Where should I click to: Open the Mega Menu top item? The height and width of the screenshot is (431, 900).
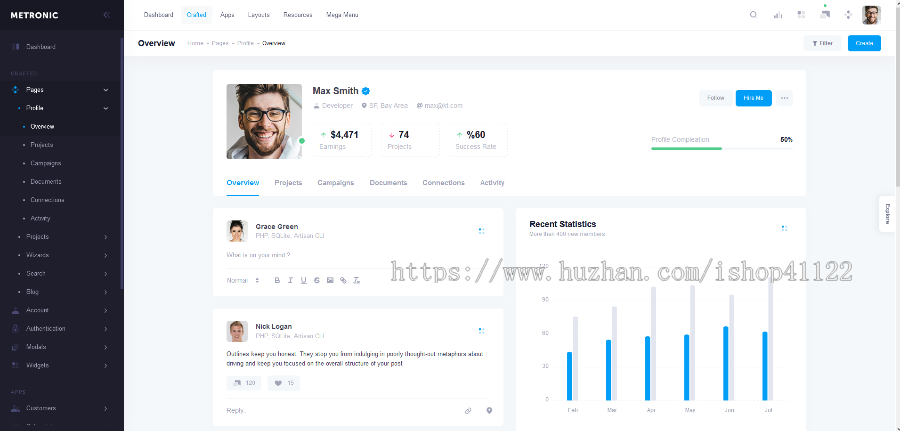[x=342, y=15]
